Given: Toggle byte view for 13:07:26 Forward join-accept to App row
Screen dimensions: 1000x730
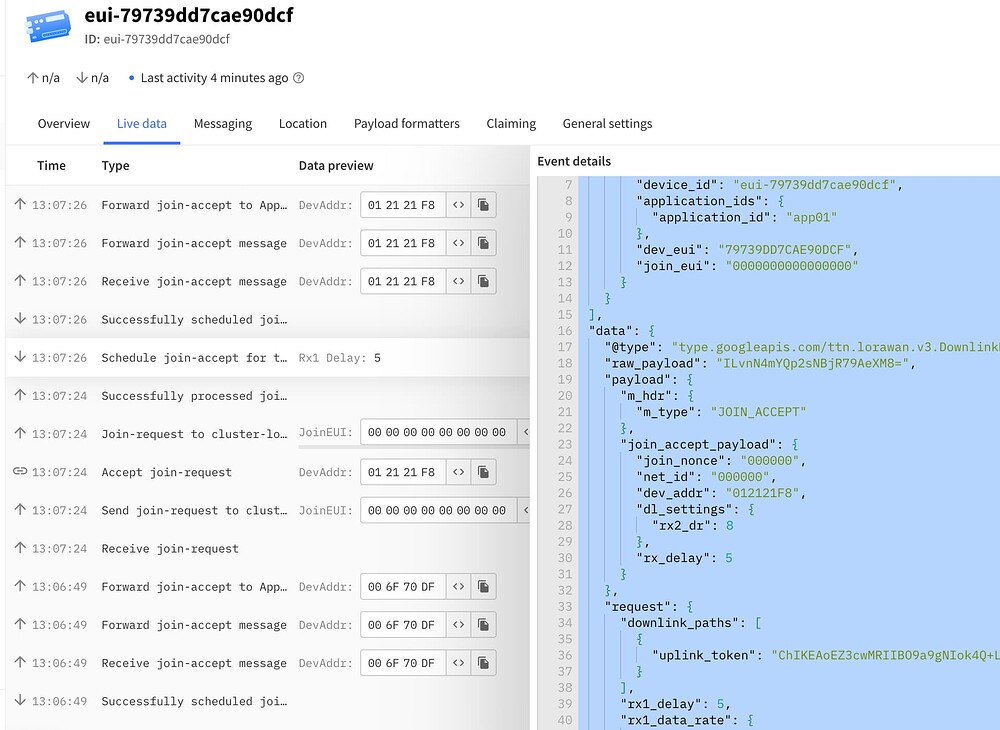Looking at the screenshot, I should click(x=459, y=205).
